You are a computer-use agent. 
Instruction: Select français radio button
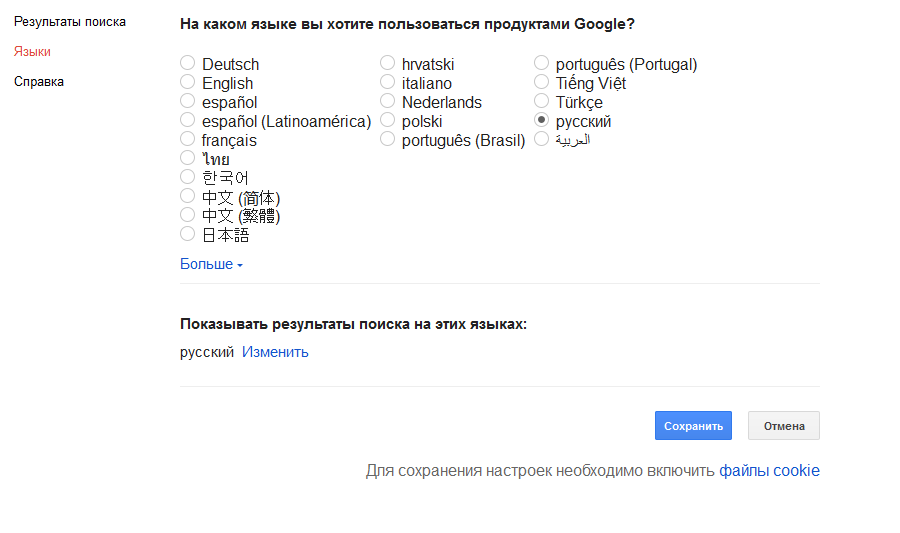(187, 140)
